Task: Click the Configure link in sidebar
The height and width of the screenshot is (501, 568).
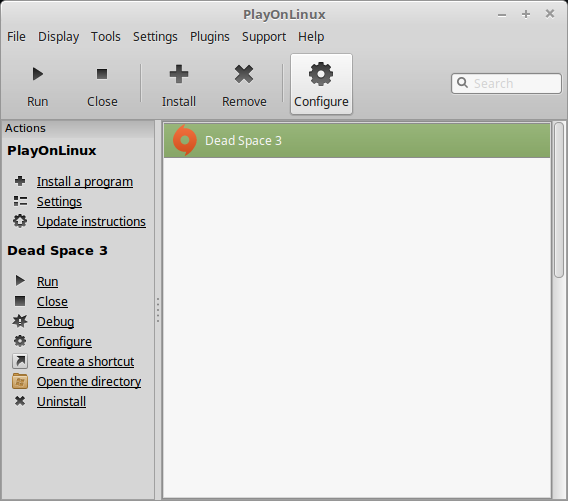Action: click(64, 342)
